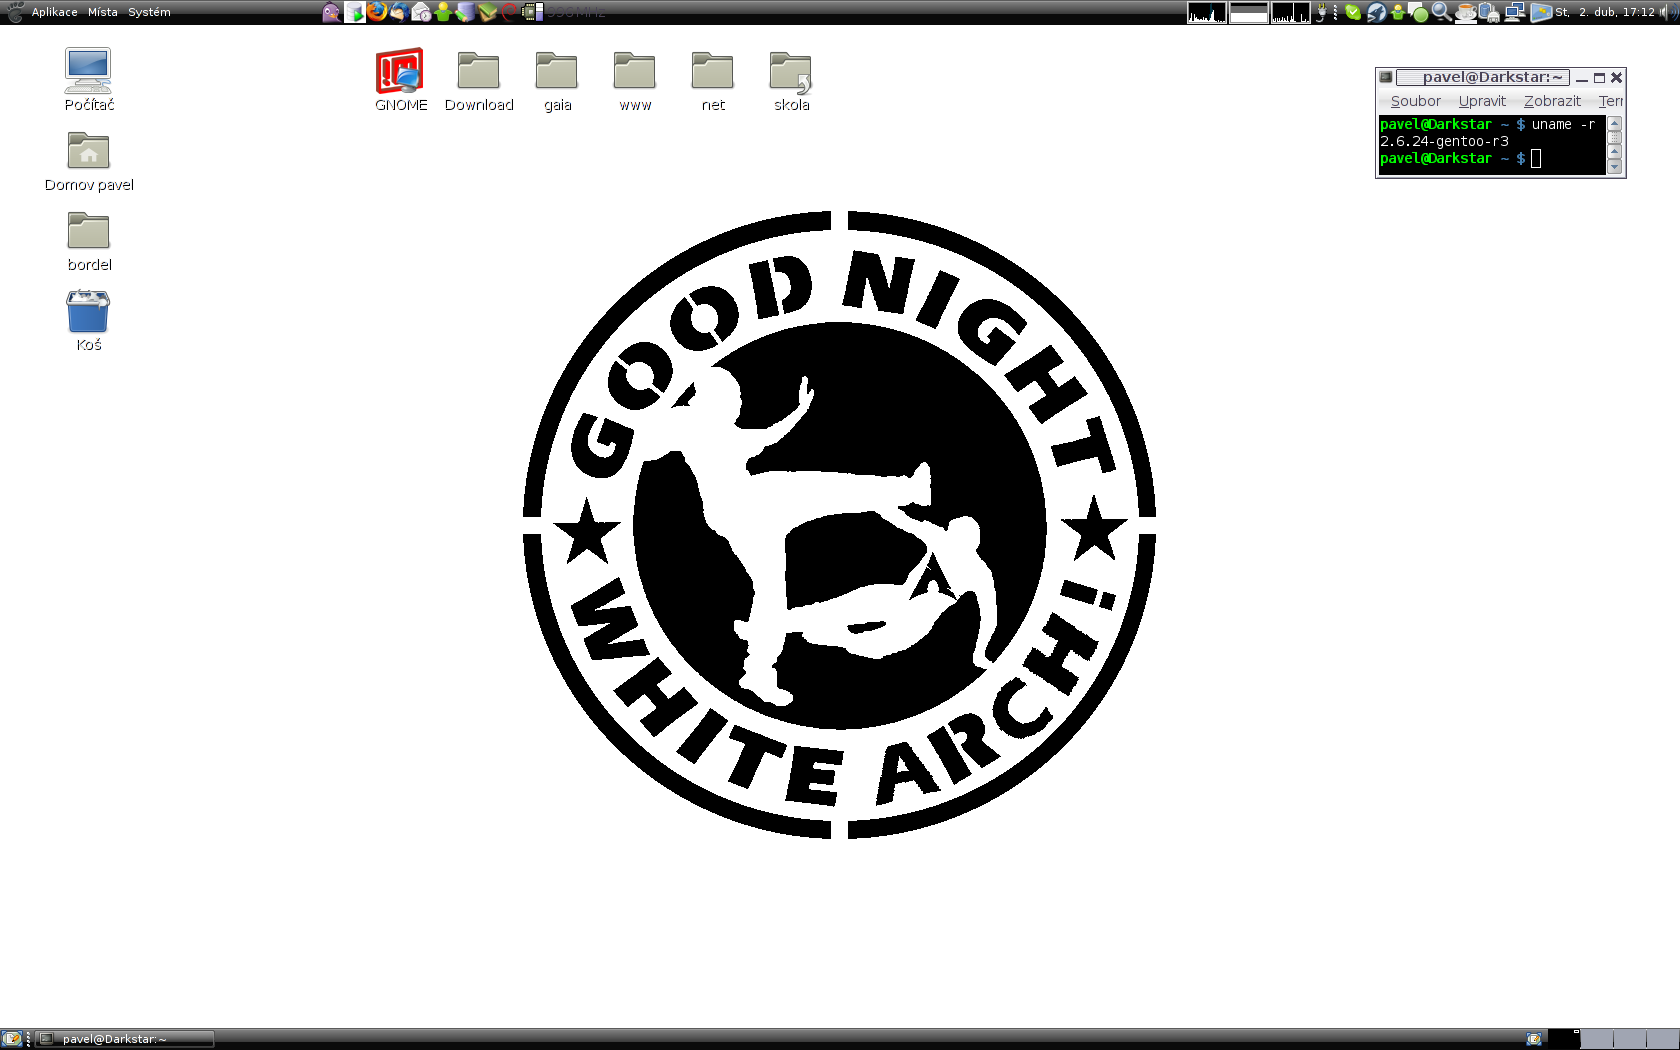Click the terminal scrollbar up arrow
This screenshot has height=1050, width=1680.
coord(1614,123)
